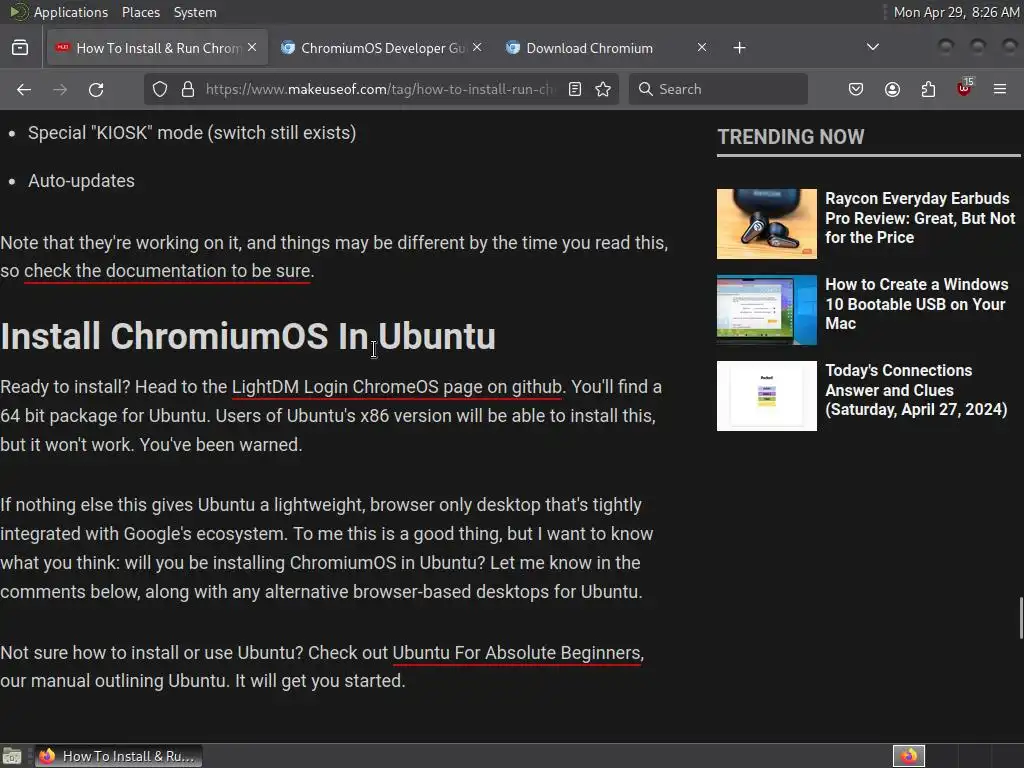Close the Download Chromium tab

point(702,48)
